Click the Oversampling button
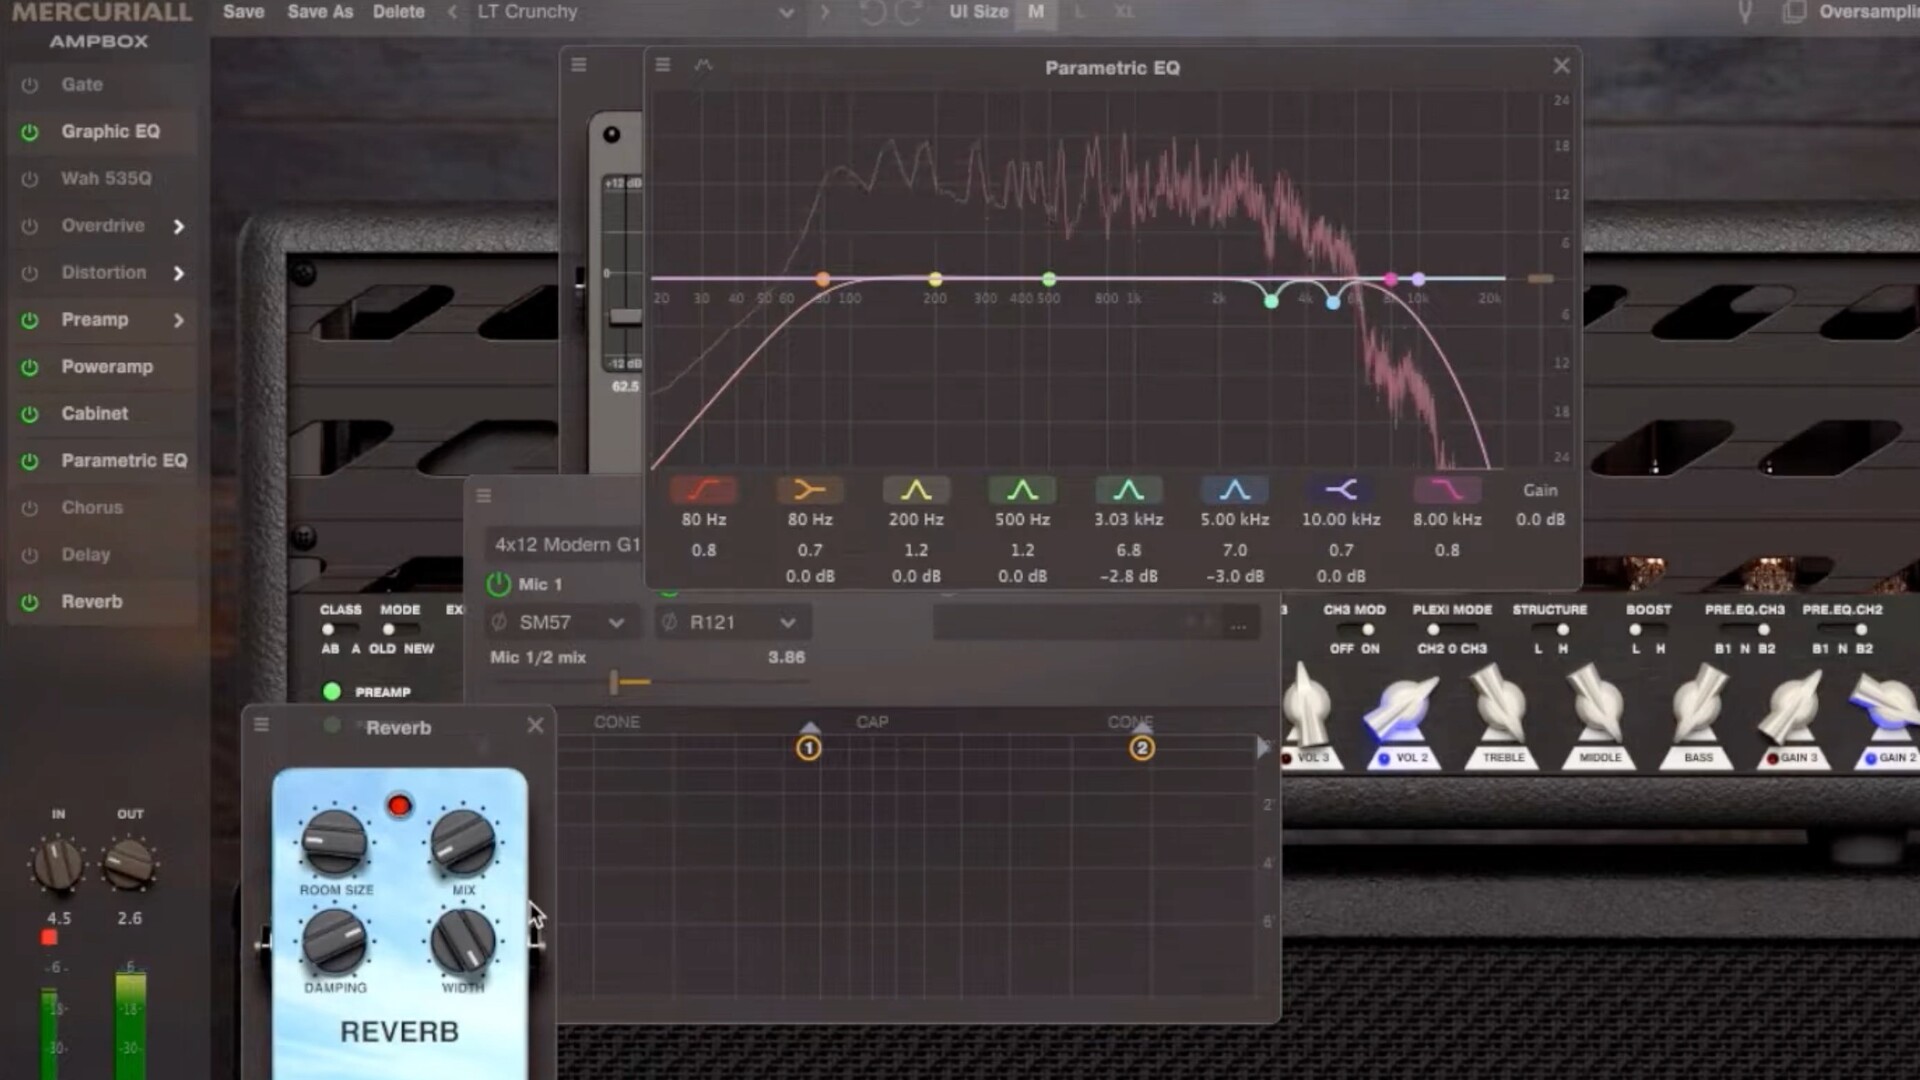This screenshot has width=1920, height=1080. pos(1868,12)
